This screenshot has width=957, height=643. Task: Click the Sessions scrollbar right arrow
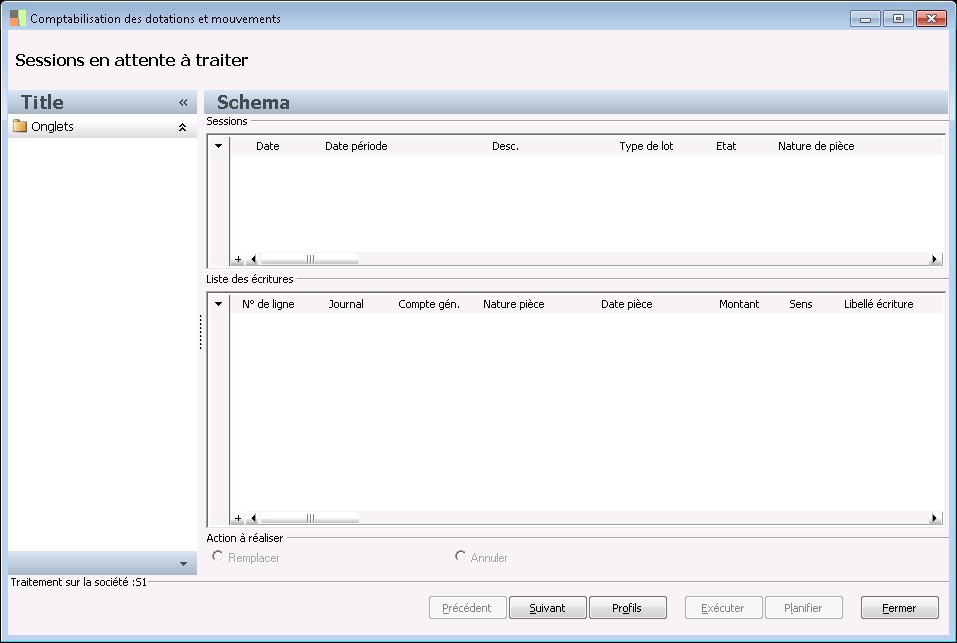click(934, 259)
